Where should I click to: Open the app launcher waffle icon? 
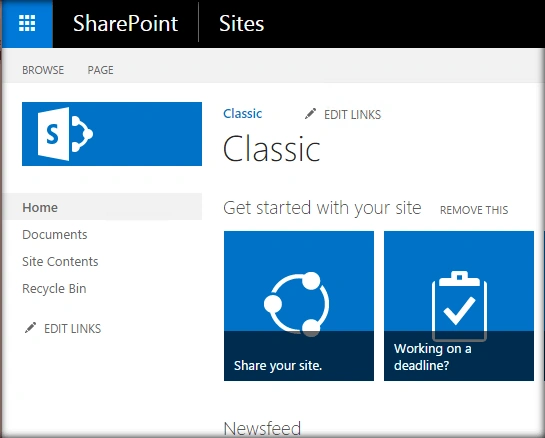click(27, 23)
